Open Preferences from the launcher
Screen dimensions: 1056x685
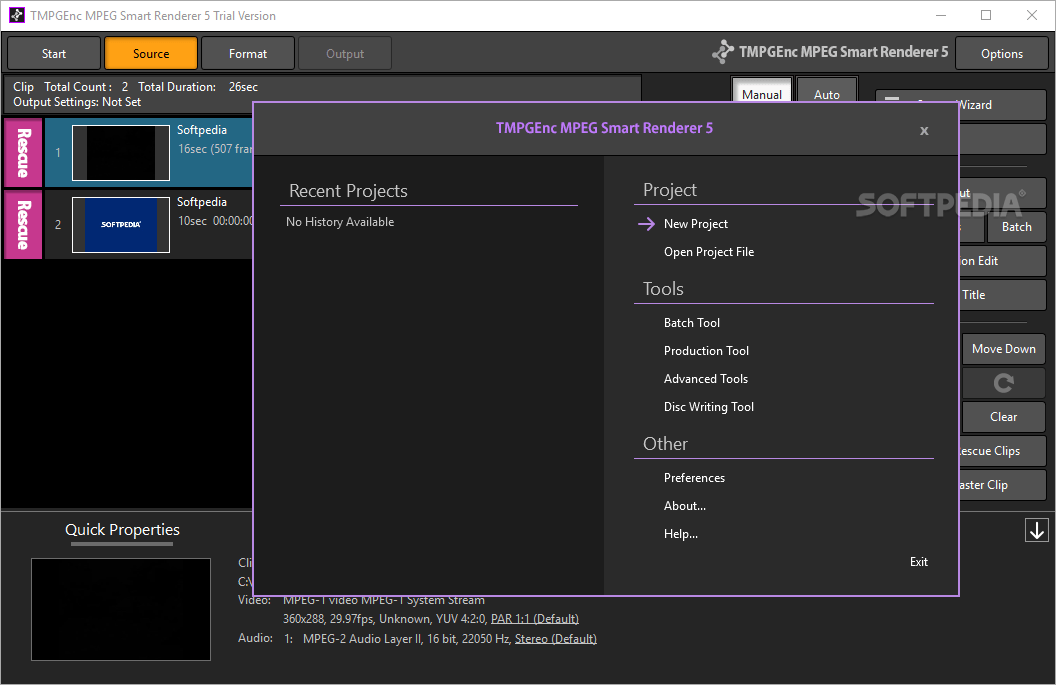point(694,478)
